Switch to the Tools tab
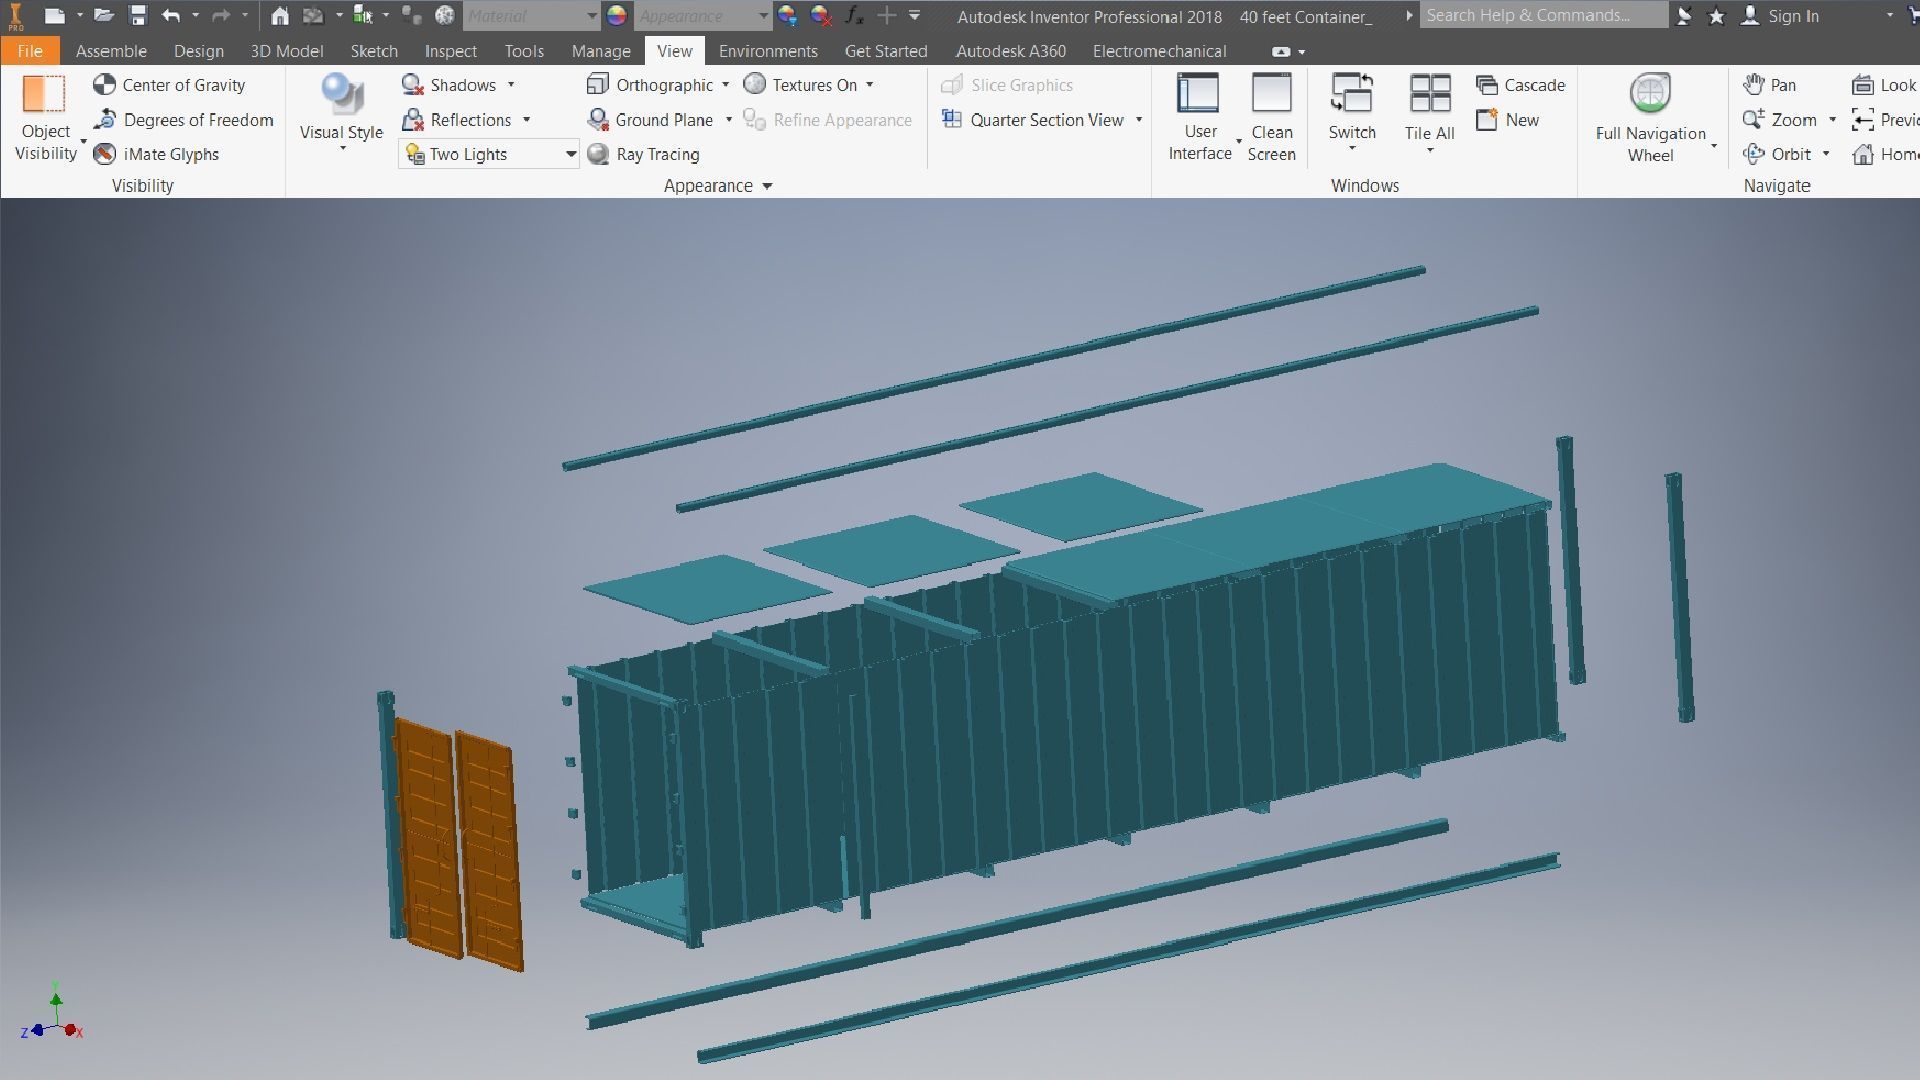This screenshot has width=1920, height=1080. [524, 51]
